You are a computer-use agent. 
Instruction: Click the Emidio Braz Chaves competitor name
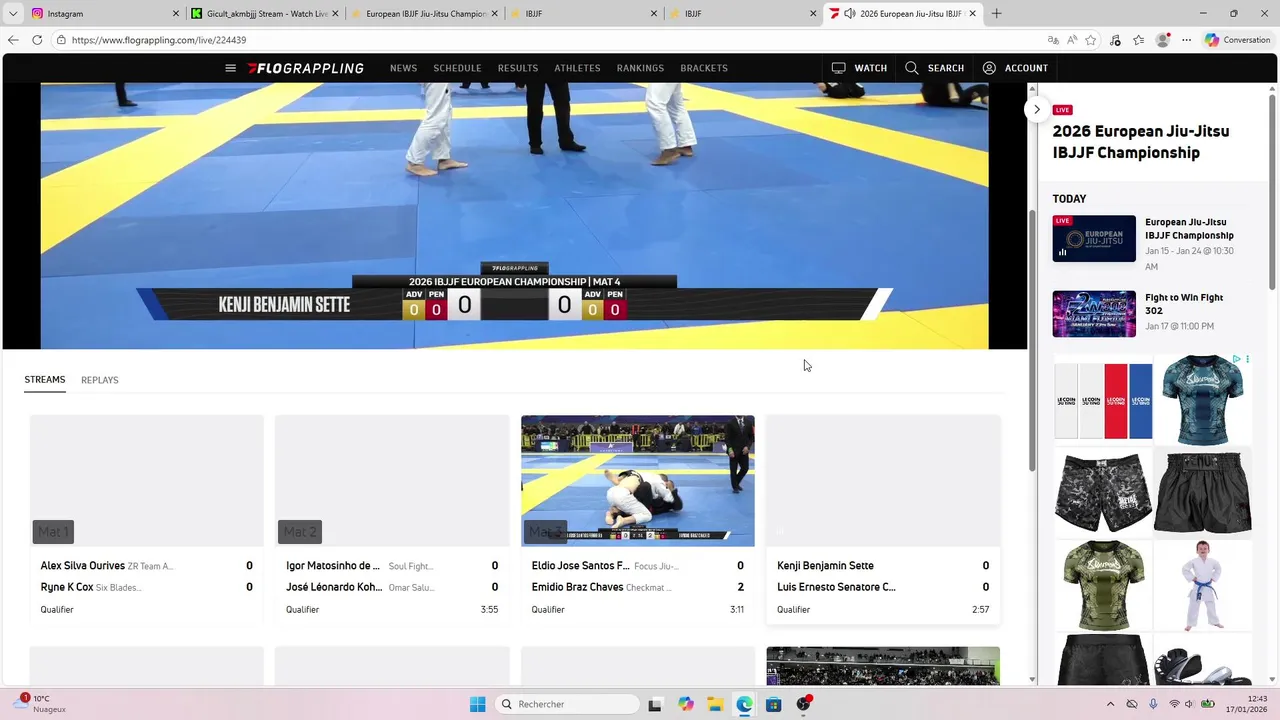coord(578,588)
